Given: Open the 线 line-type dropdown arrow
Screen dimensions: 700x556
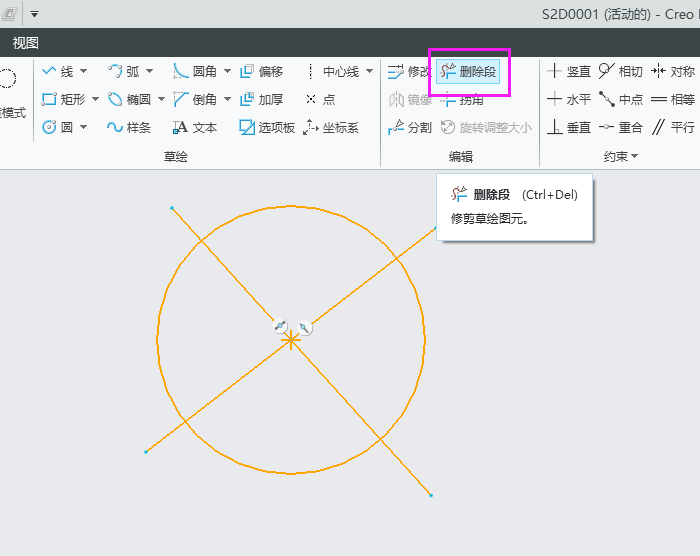Looking at the screenshot, I should pyautogui.click(x=83, y=71).
